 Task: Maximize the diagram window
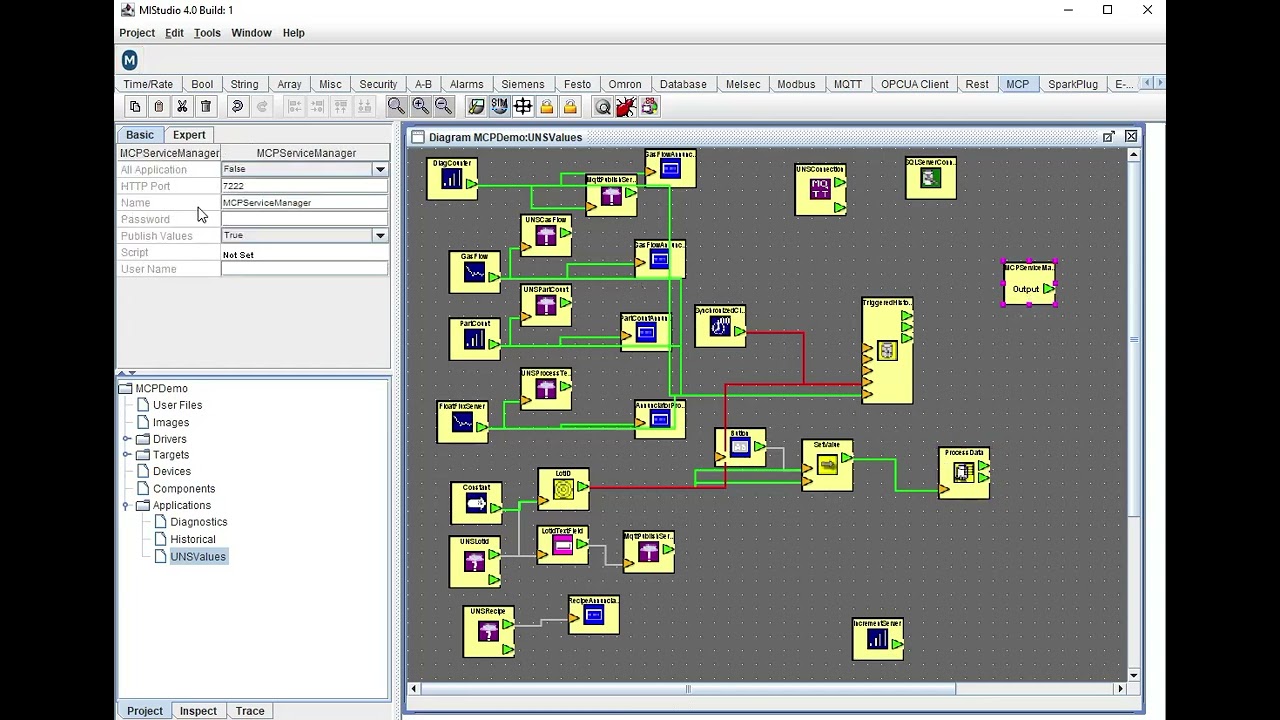[1109, 136]
